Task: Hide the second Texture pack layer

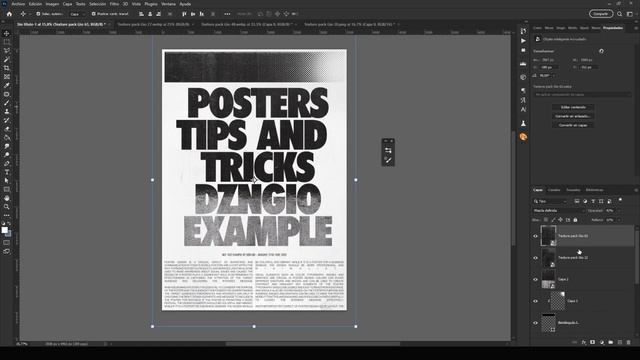Action: pos(536,258)
